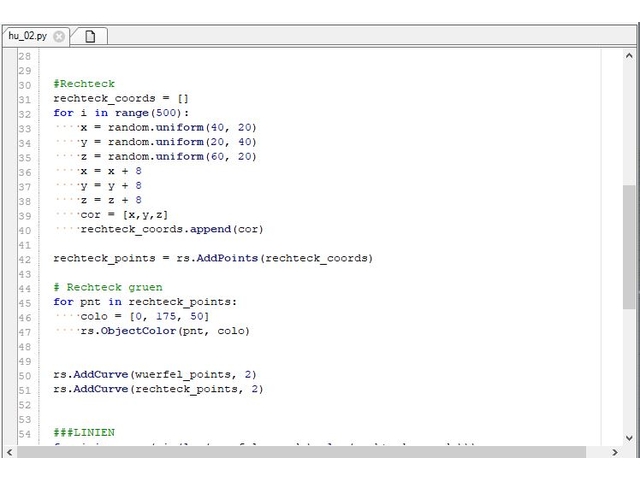This screenshot has height=480, width=640.
Task: Click rs.ObjectColor(pnt, colo) line
Action: click(x=165, y=331)
